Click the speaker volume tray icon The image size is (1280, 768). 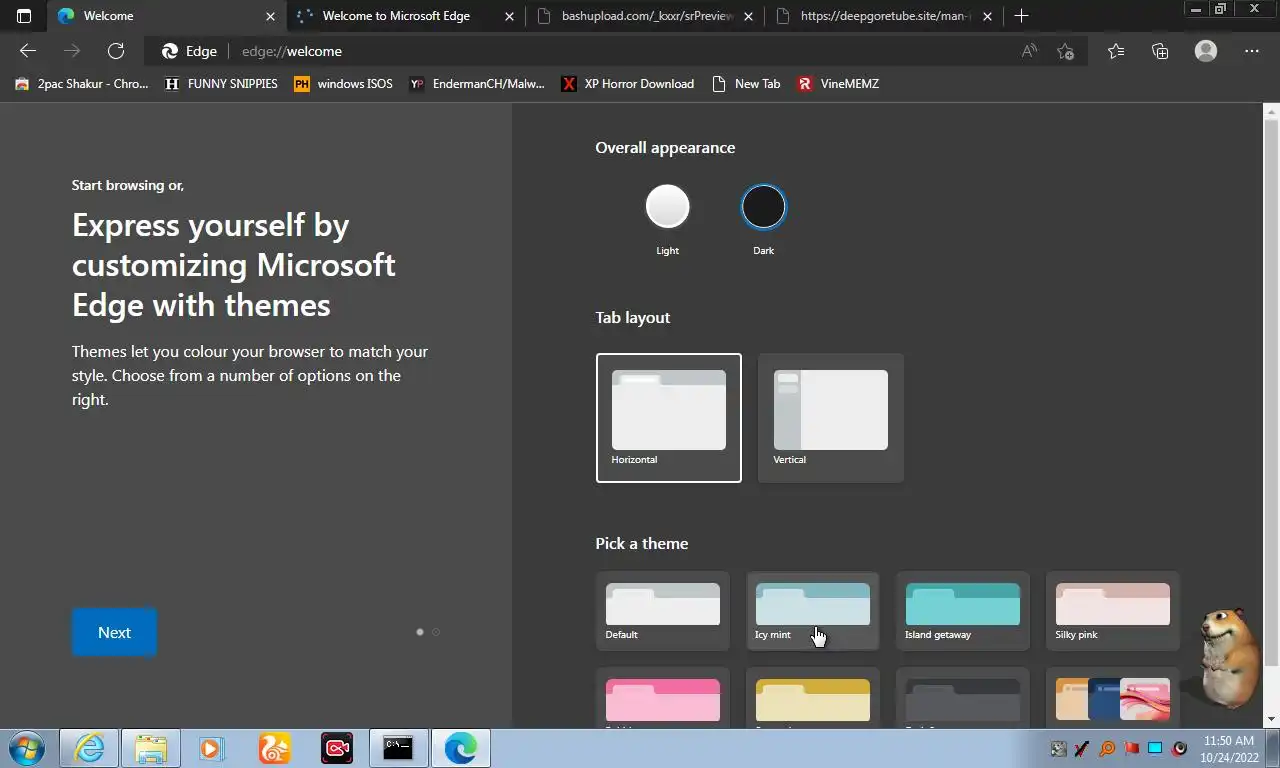(x=1179, y=748)
